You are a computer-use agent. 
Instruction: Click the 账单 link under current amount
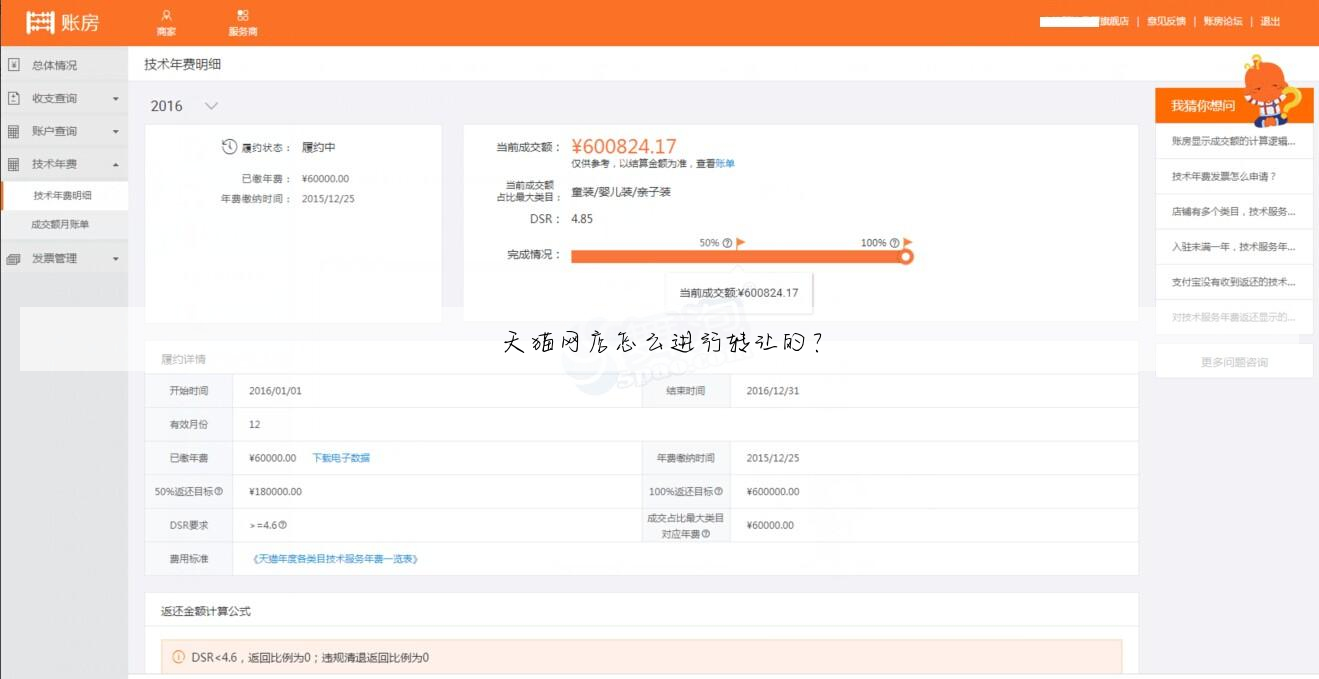point(725,163)
